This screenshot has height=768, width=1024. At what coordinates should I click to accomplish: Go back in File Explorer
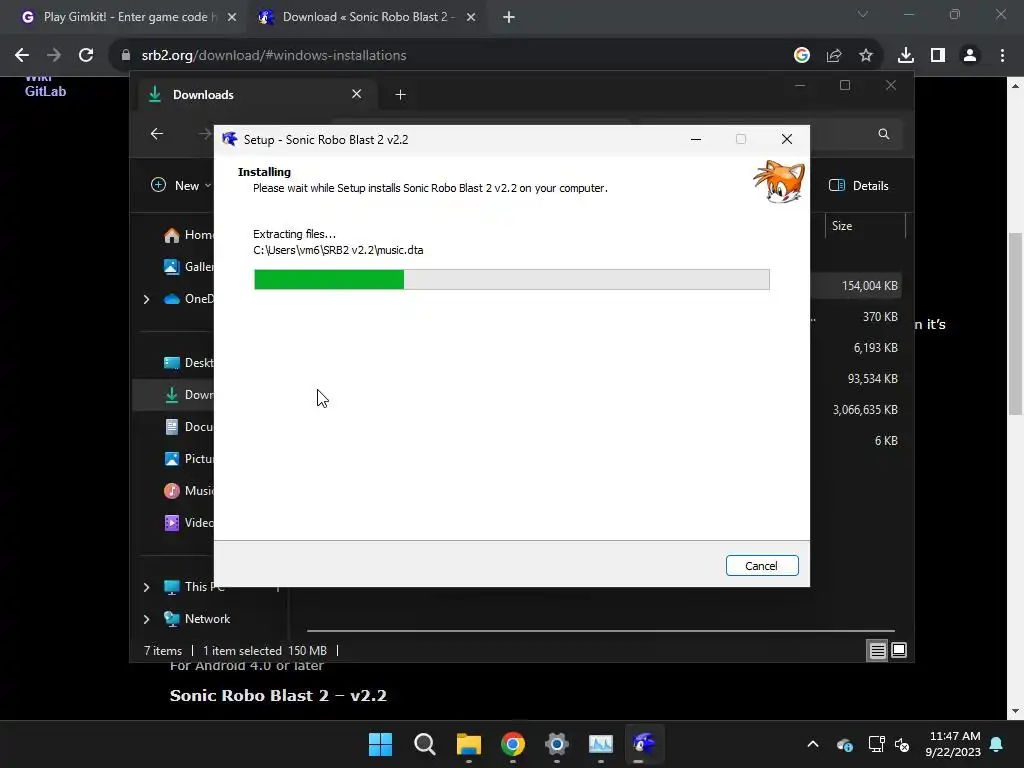(x=157, y=134)
